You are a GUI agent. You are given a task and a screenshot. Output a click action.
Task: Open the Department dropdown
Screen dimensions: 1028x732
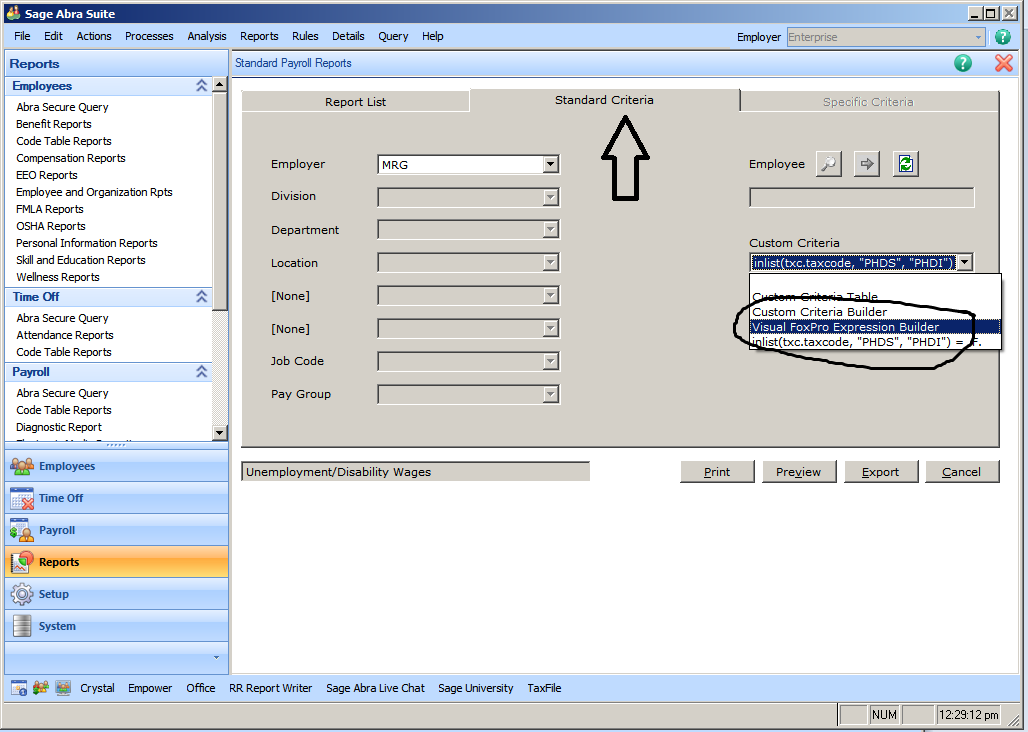(551, 229)
